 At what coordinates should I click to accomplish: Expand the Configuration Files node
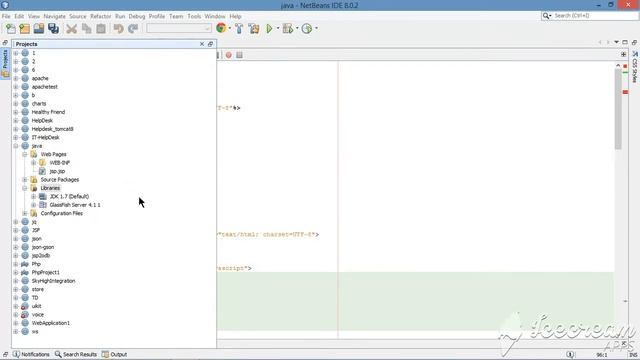pos(25,213)
